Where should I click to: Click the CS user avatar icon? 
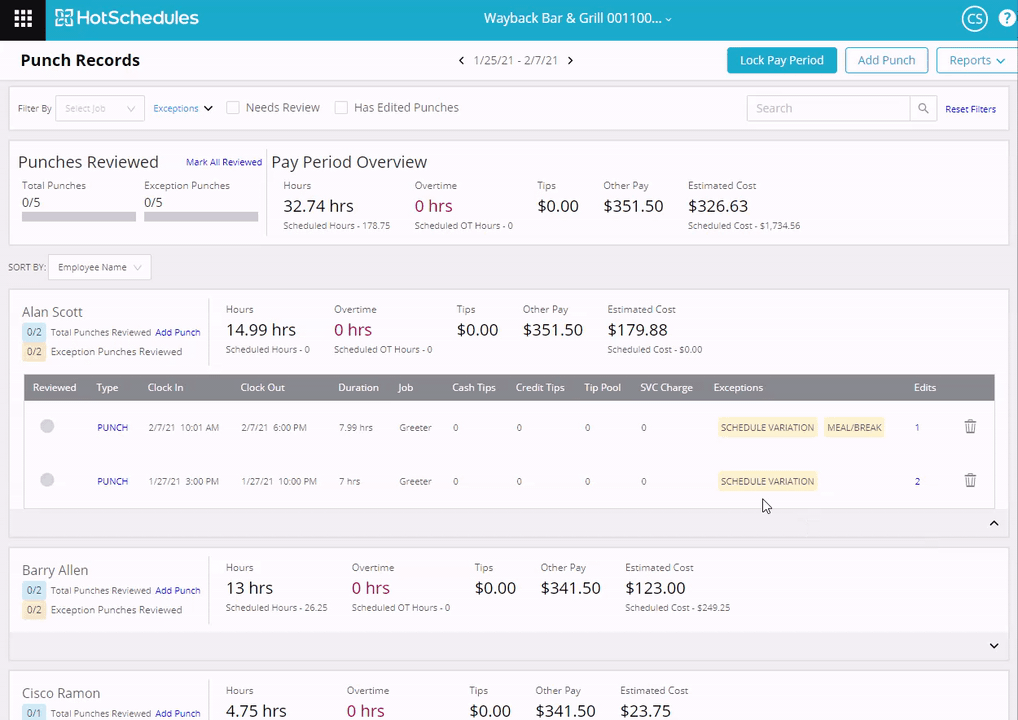[973, 18]
